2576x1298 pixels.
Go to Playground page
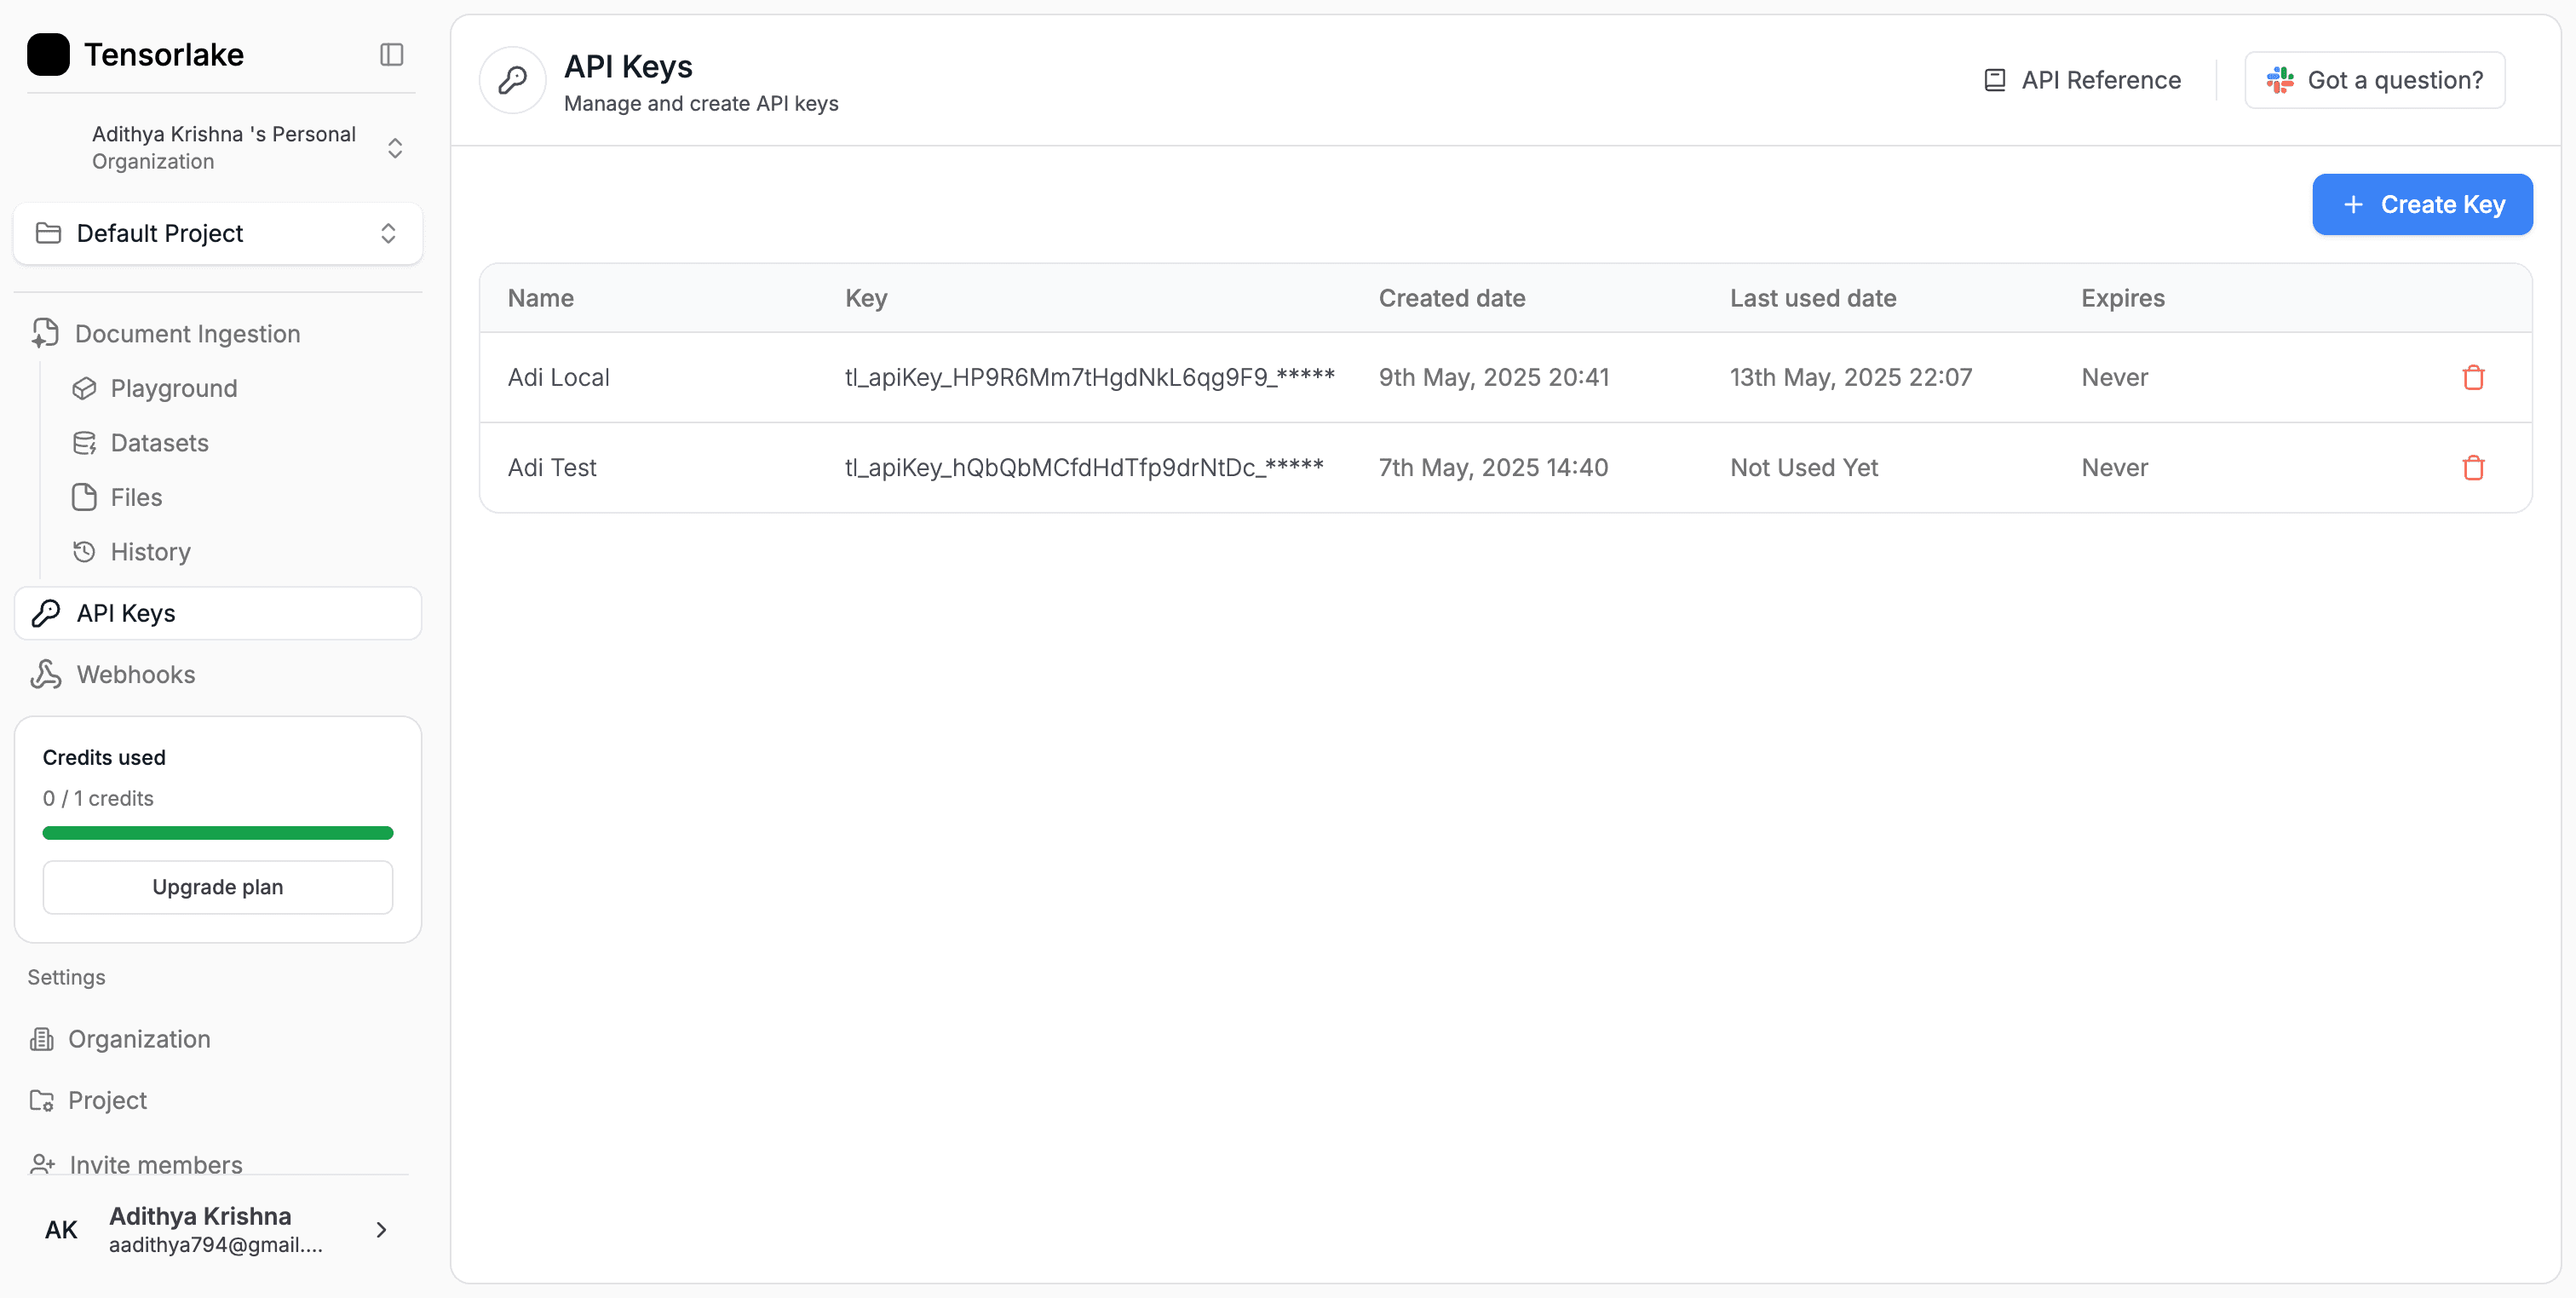click(174, 388)
